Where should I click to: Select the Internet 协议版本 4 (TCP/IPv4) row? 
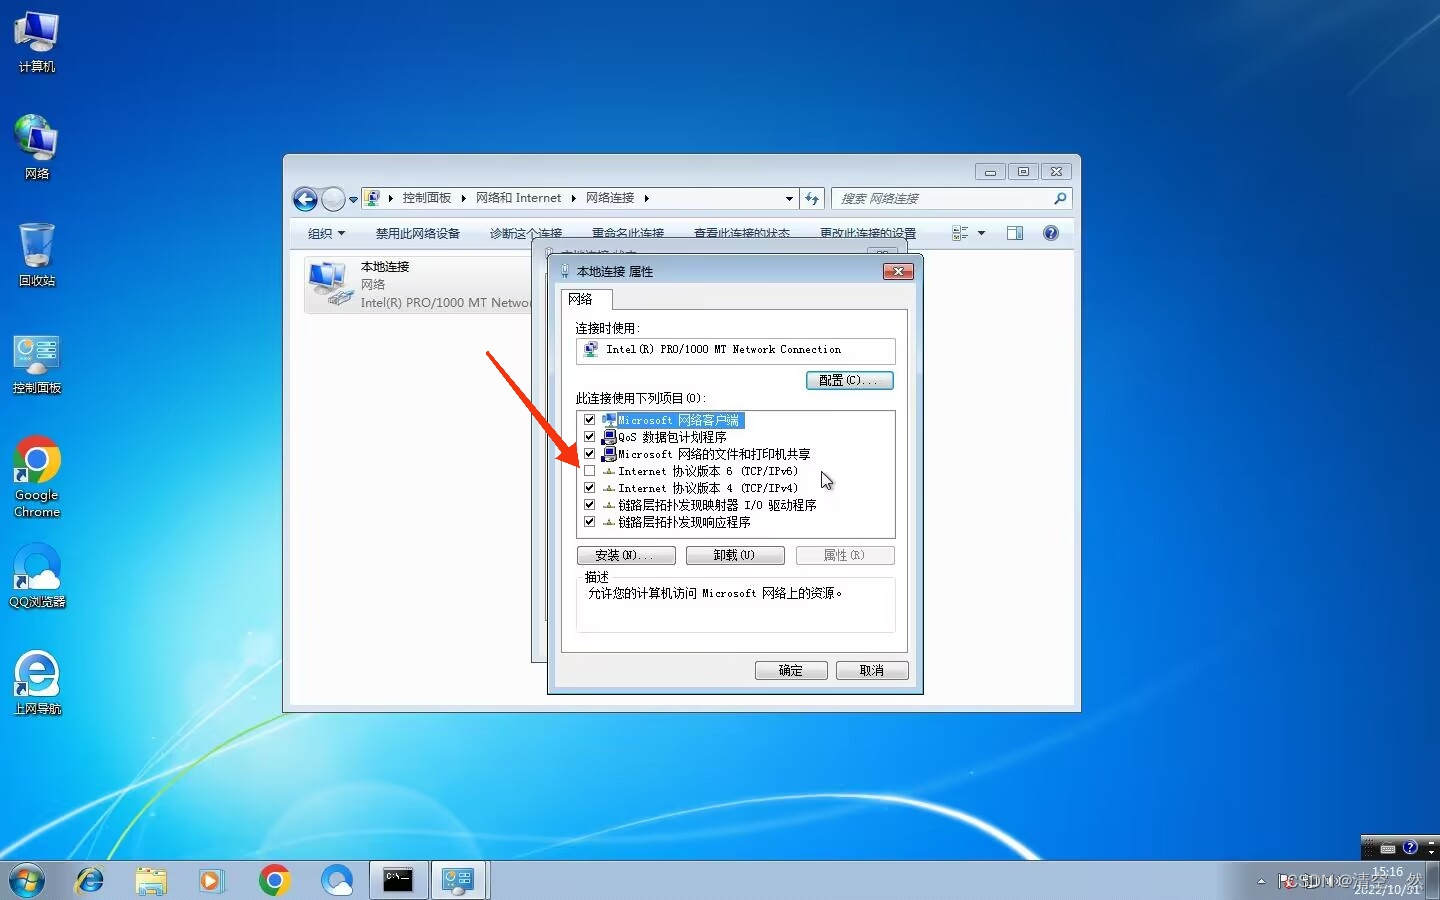click(x=708, y=488)
